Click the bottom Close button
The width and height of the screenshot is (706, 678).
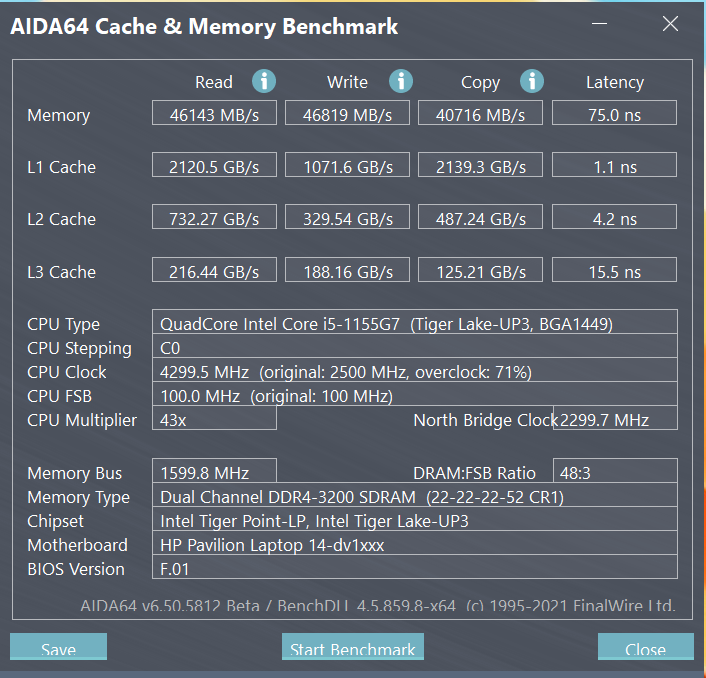645,648
